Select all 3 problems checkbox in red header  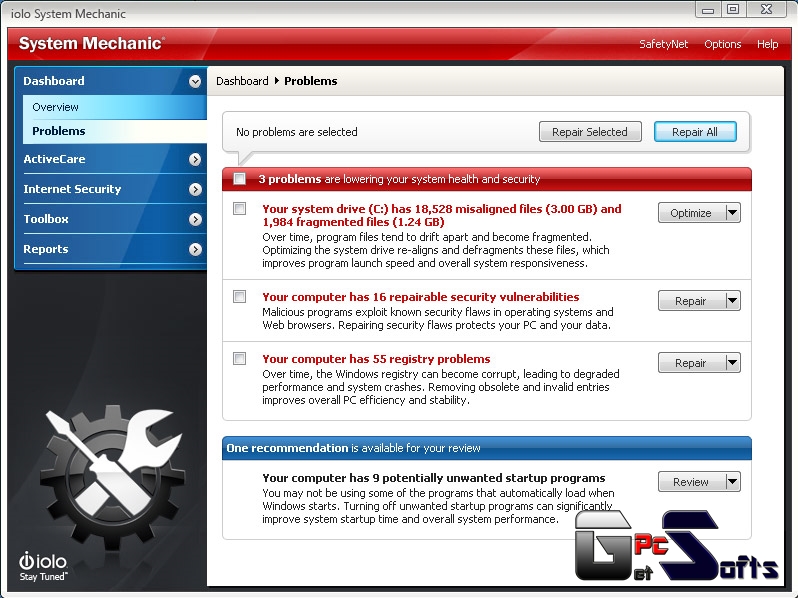pyautogui.click(x=239, y=179)
